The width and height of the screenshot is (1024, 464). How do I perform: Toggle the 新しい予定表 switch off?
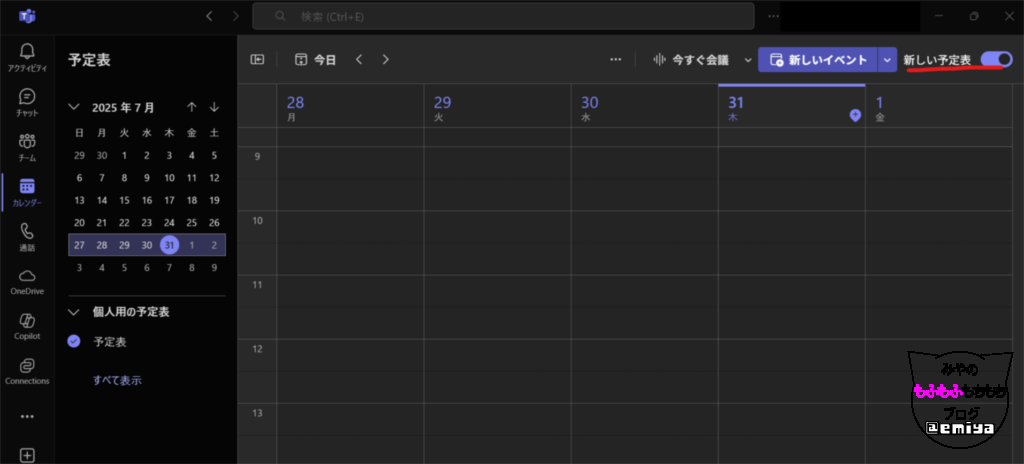tap(995, 59)
